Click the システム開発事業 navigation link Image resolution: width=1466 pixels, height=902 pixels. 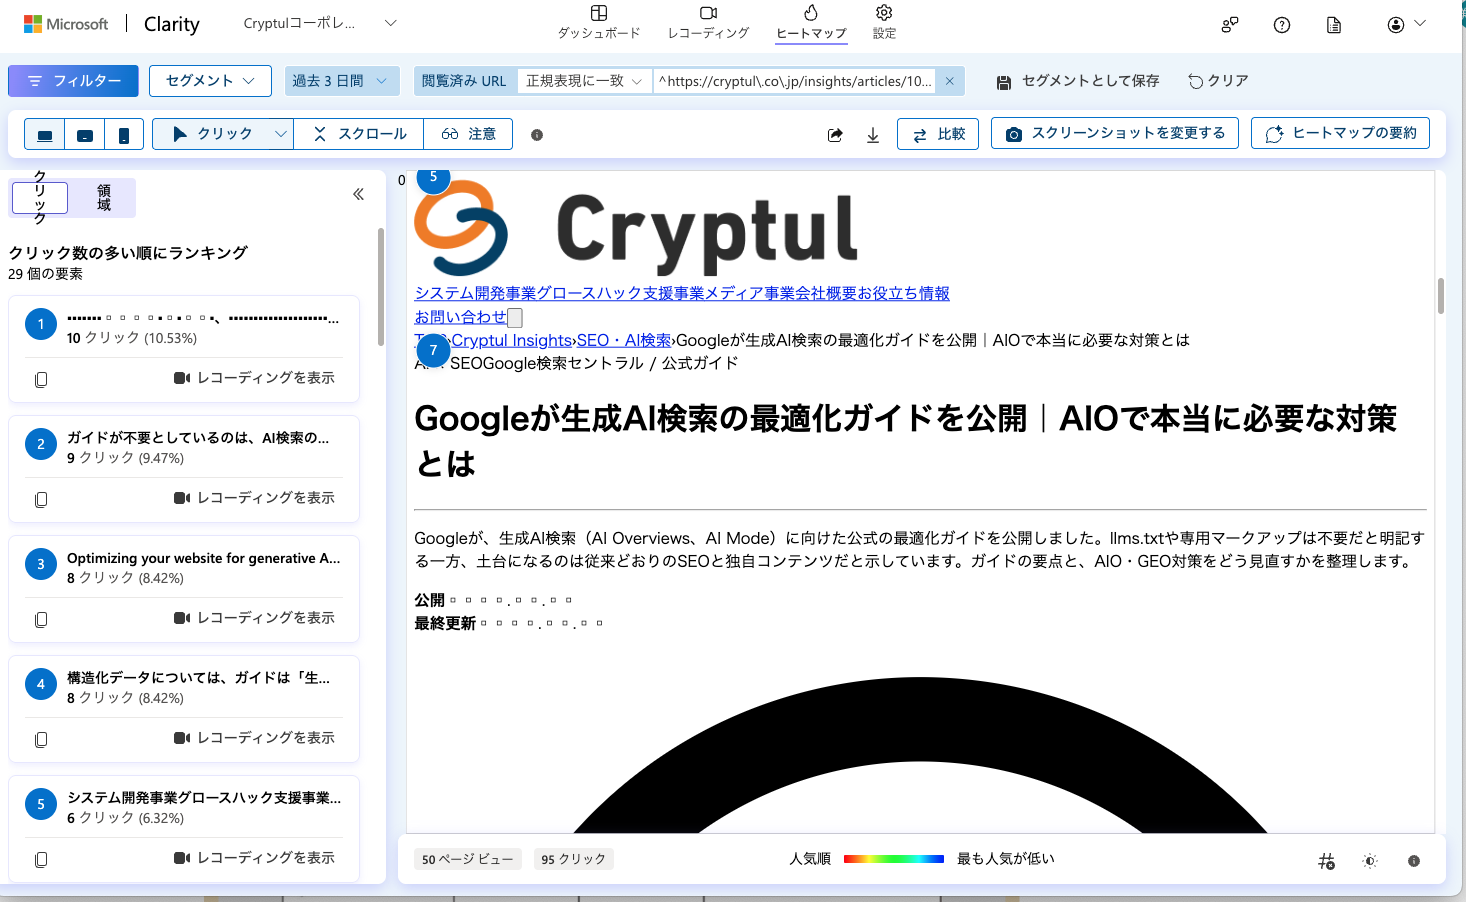tap(475, 293)
